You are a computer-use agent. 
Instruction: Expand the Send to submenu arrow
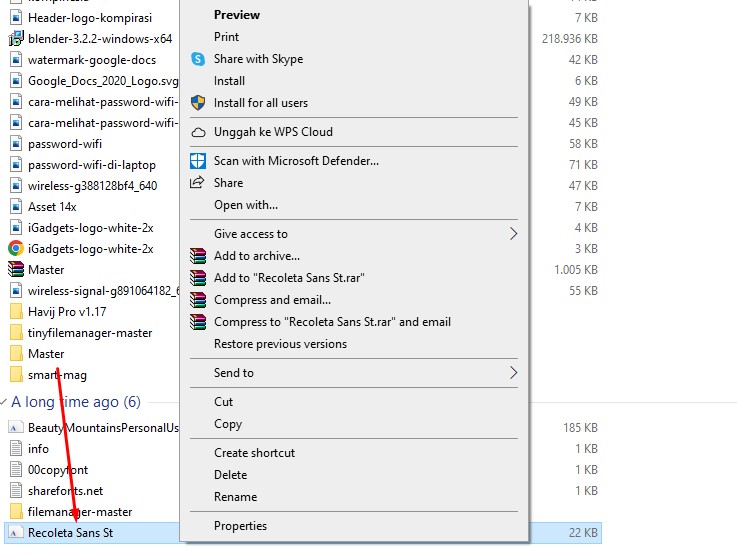coord(513,373)
